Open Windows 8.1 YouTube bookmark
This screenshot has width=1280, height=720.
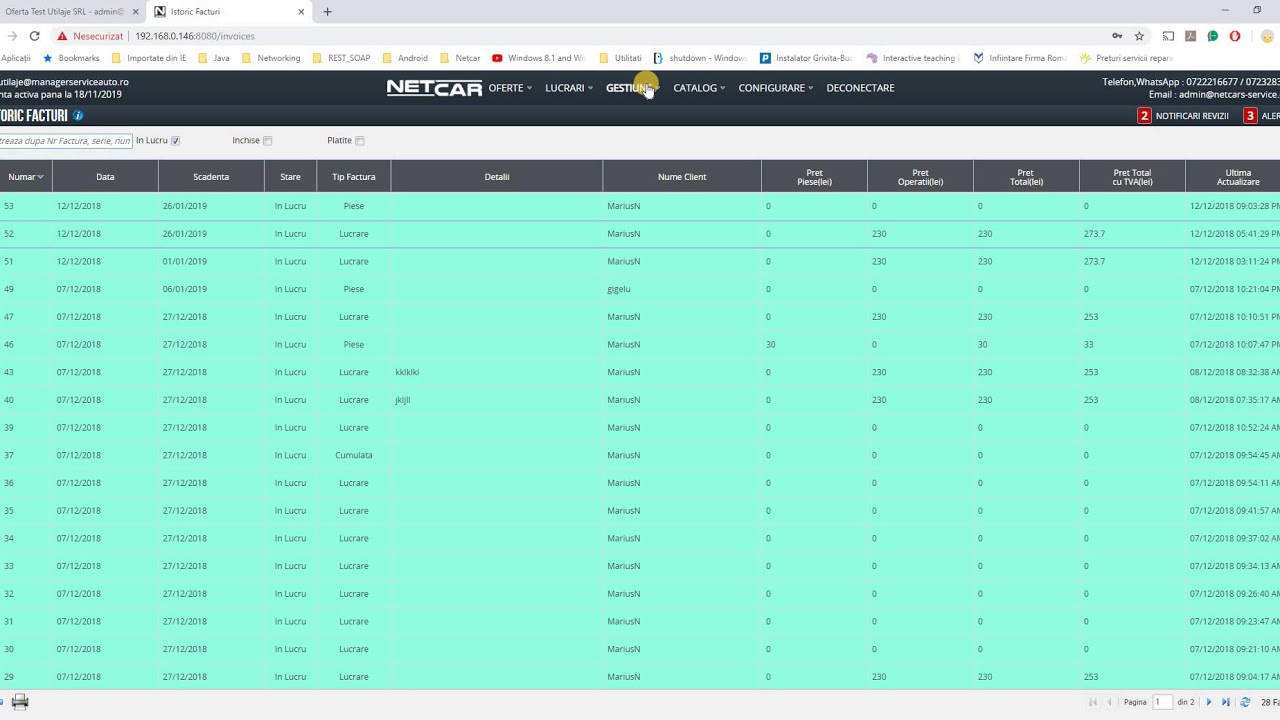point(539,58)
